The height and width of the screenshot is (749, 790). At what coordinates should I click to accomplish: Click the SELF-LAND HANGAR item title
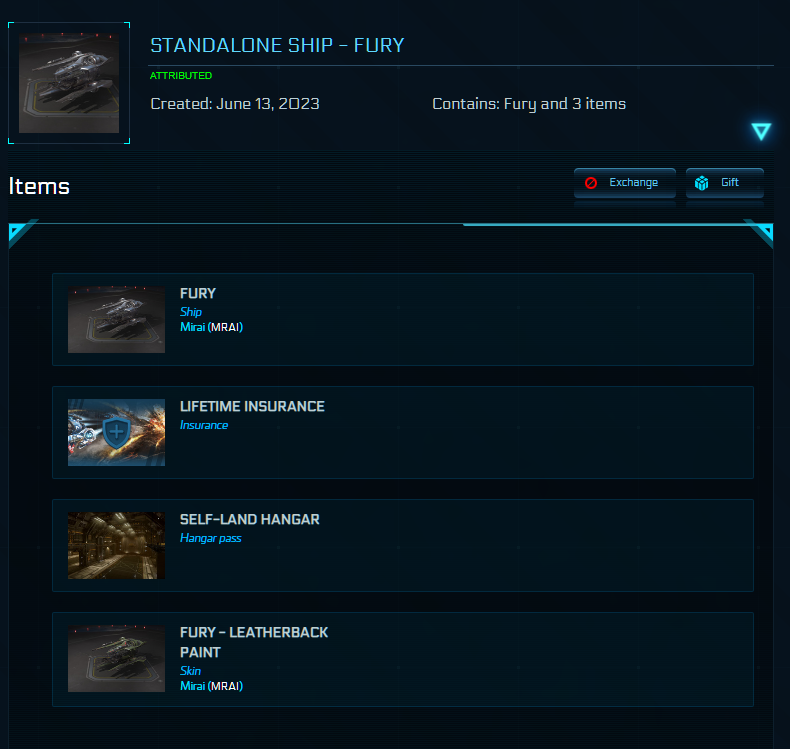[x=250, y=520]
